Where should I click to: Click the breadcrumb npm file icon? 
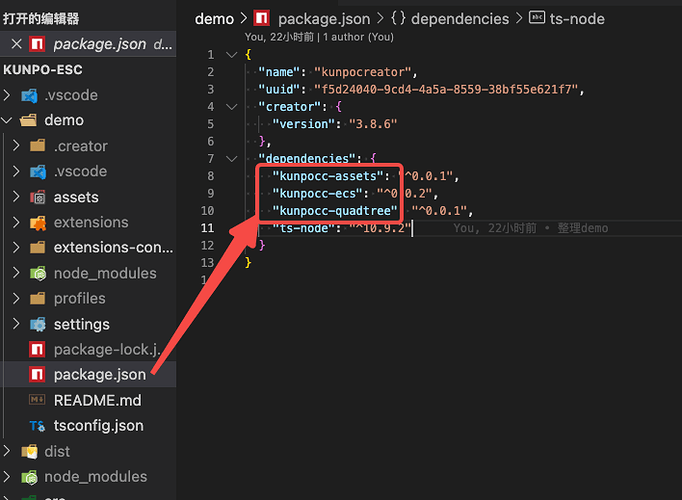point(262,18)
